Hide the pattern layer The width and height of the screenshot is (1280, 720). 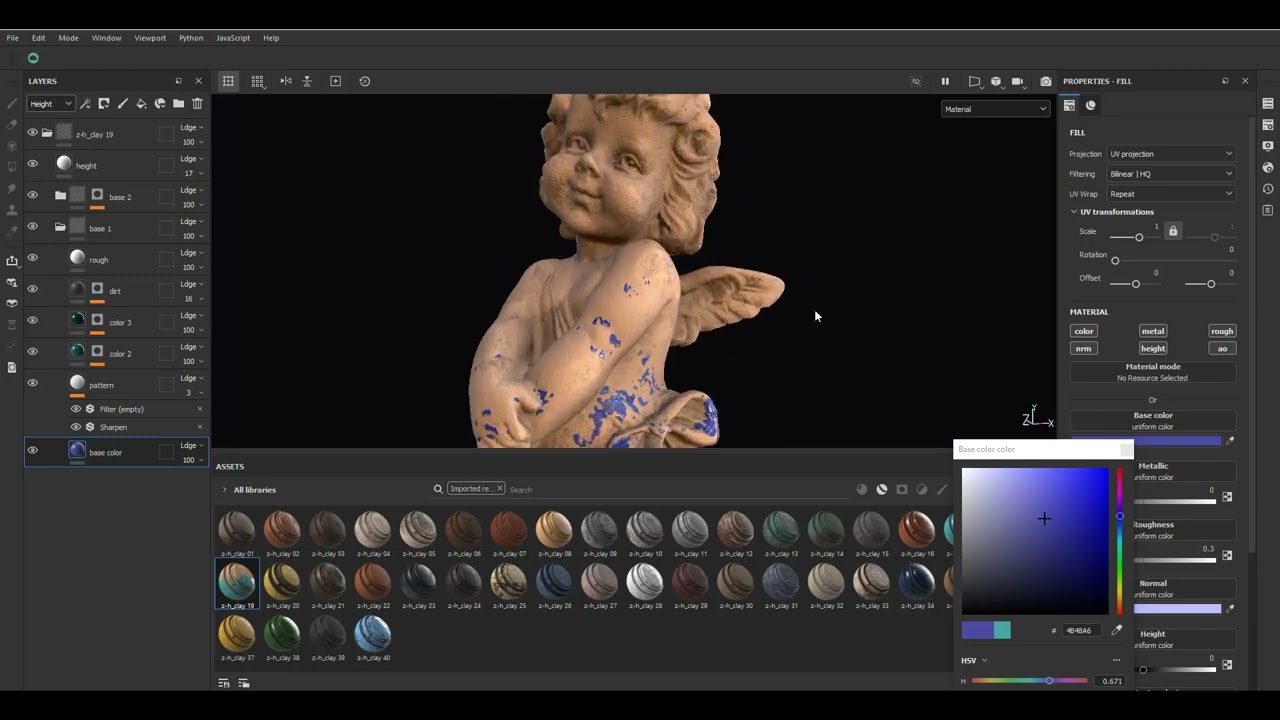[x=32, y=384]
